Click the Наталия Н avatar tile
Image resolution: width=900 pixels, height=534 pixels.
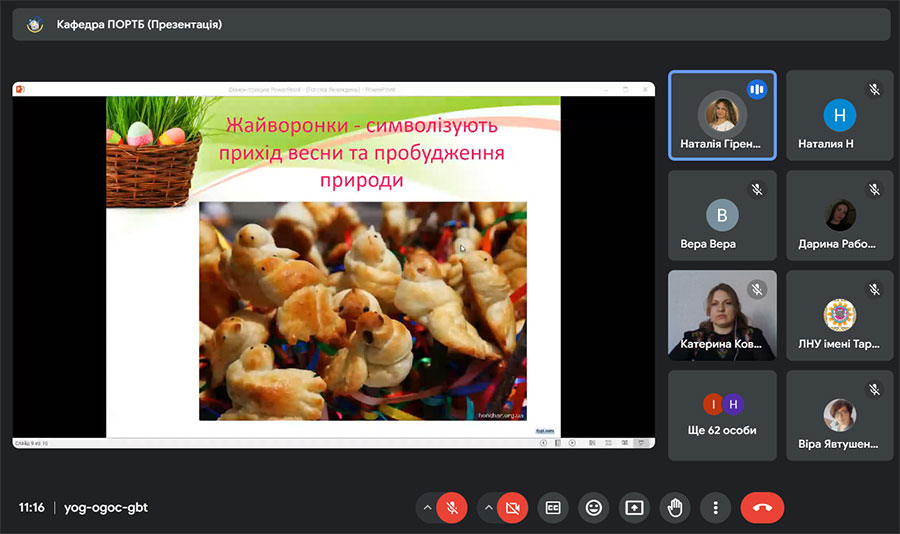839,115
